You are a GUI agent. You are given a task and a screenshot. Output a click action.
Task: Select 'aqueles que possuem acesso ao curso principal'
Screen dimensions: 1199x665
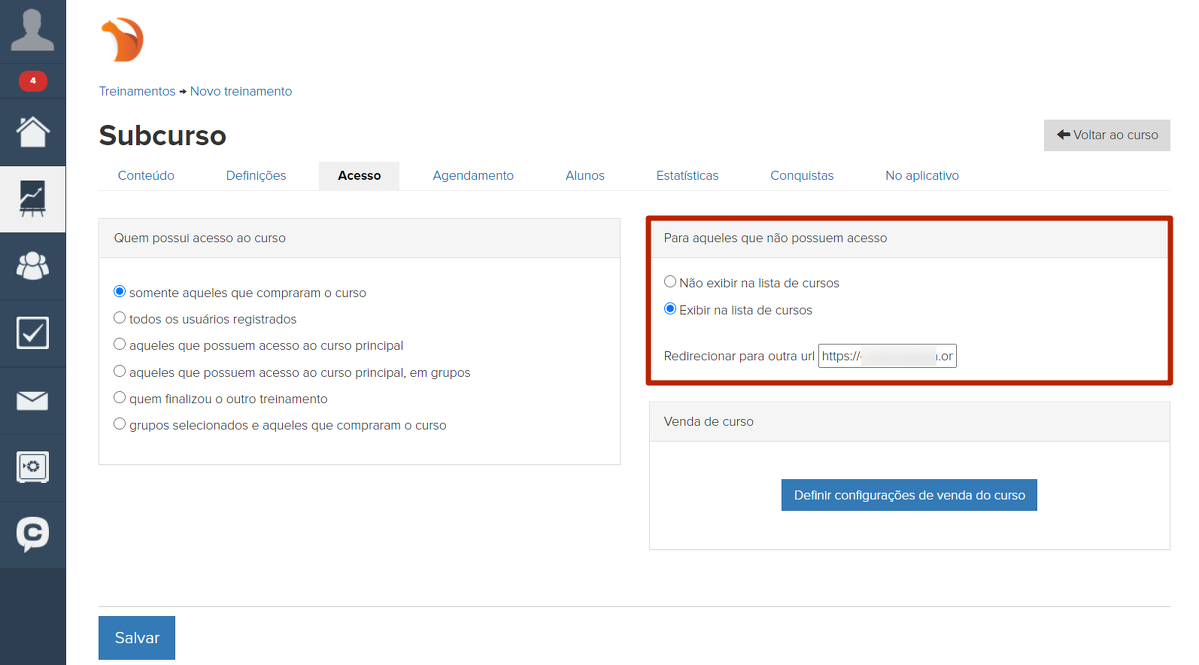click(120, 345)
